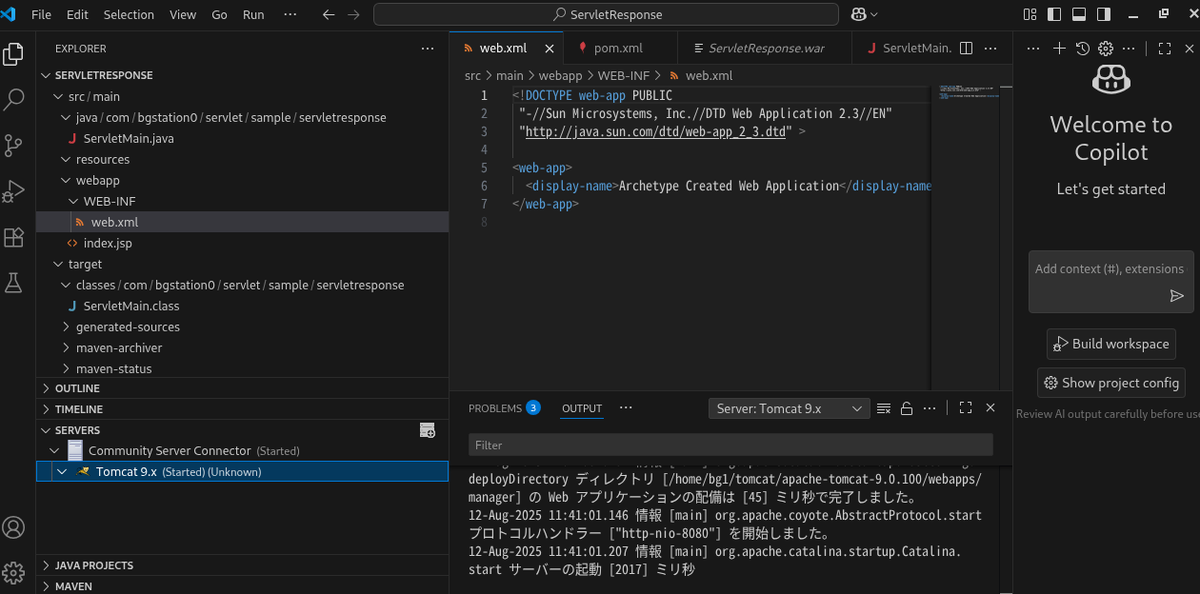
Task: Open the Search view in activity bar
Action: pos(14,99)
